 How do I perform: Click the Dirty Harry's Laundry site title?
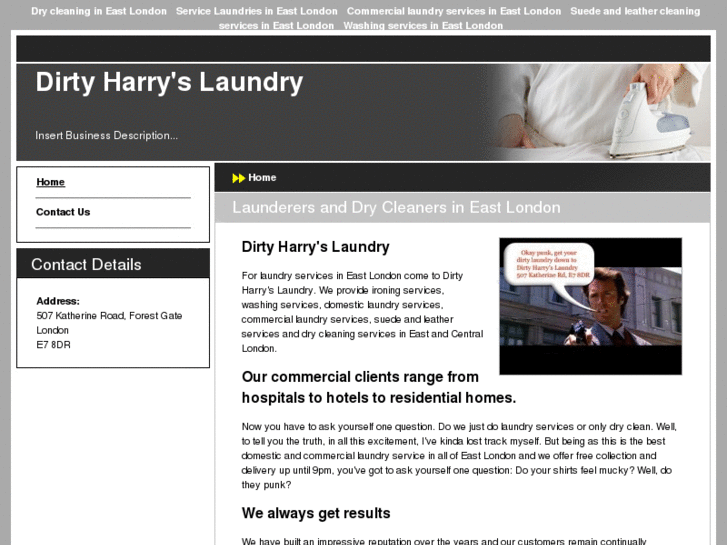(x=169, y=82)
